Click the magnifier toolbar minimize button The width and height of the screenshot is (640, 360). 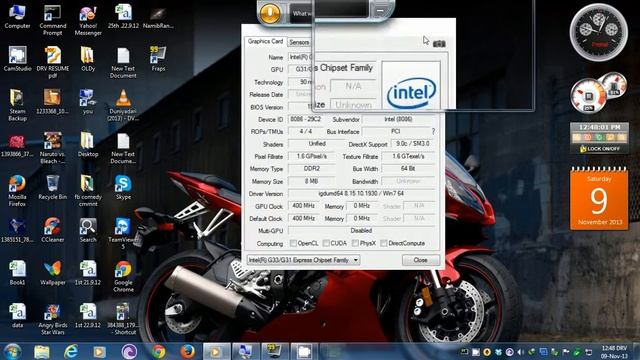pyautogui.click(x=380, y=11)
